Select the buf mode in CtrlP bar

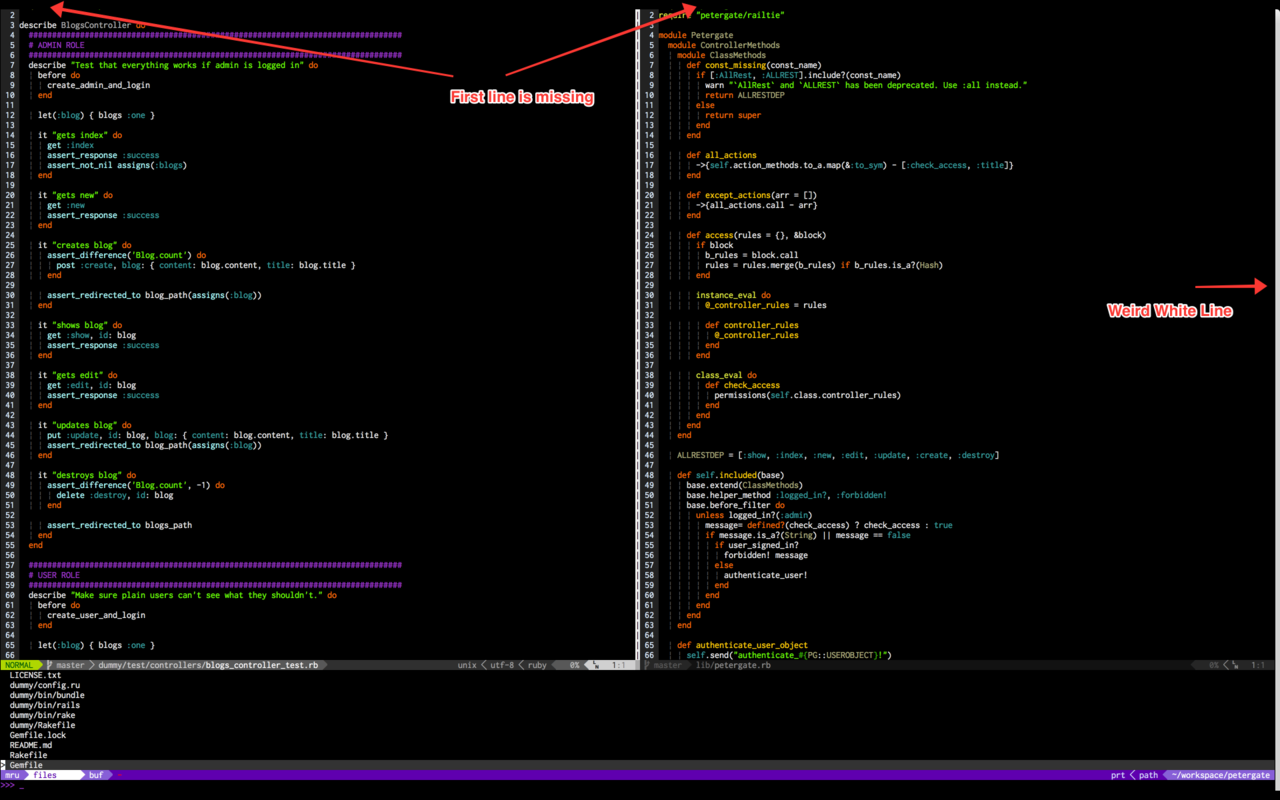[x=96, y=775]
